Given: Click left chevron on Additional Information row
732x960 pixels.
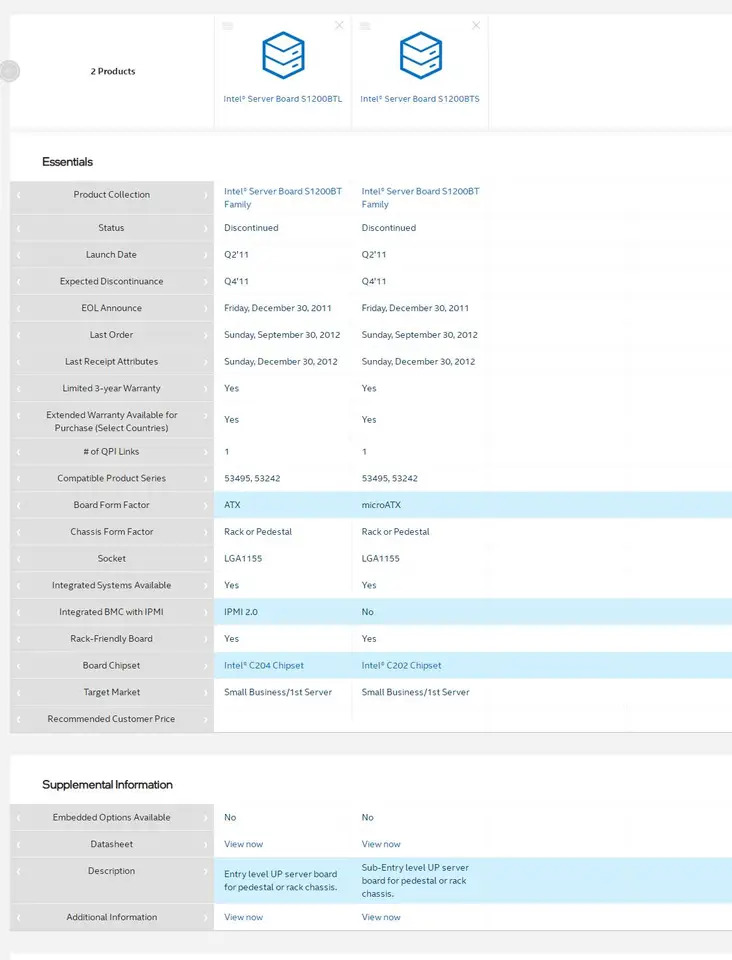Looking at the screenshot, I should pyautogui.click(x=18, y=918).
